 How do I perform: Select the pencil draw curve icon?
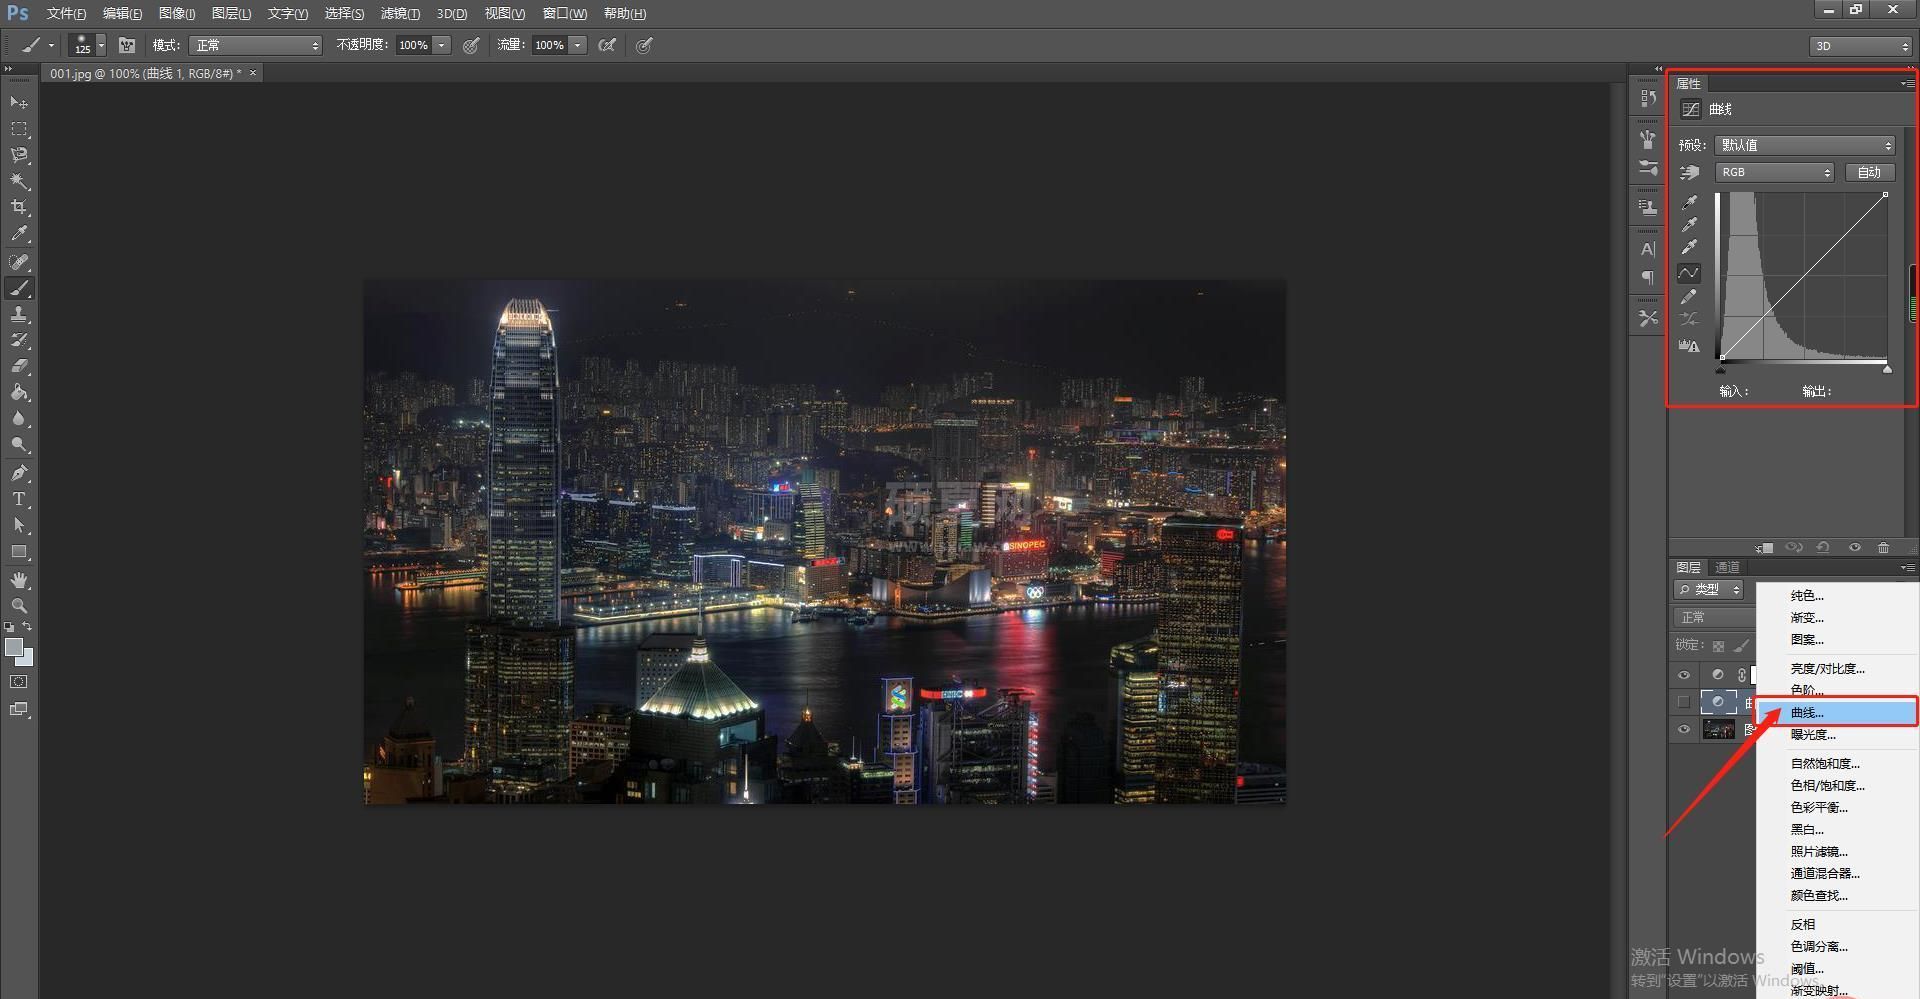click(x=1689, y=297)
